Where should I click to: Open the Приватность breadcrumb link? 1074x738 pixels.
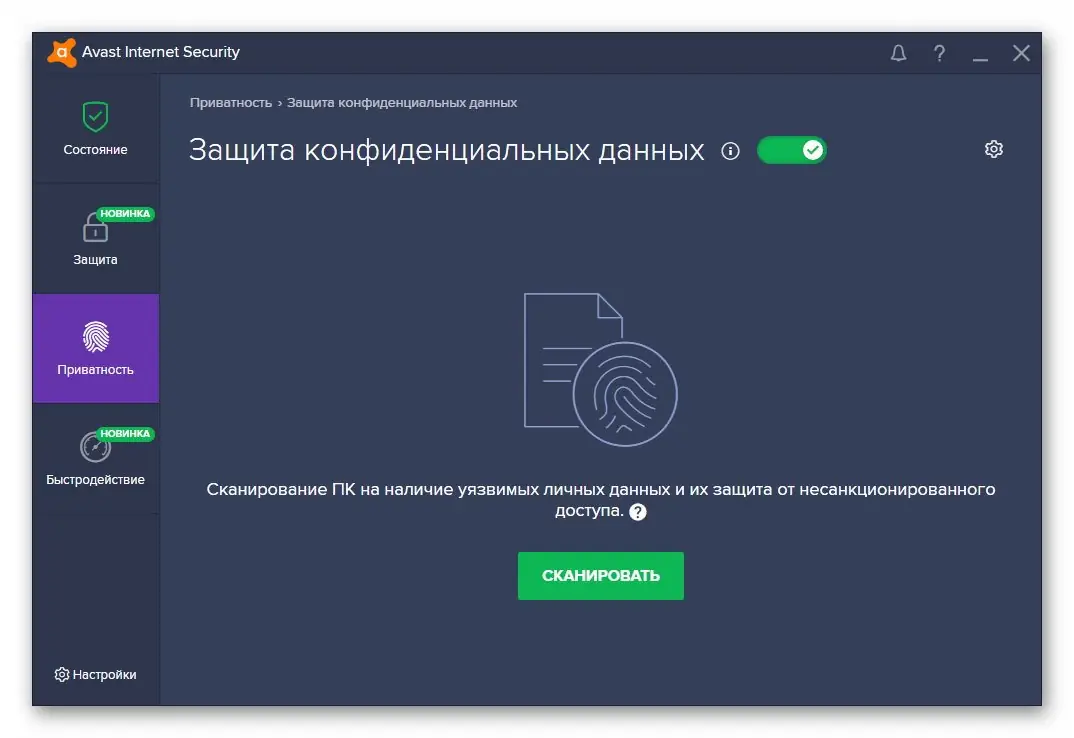(229, 102)
